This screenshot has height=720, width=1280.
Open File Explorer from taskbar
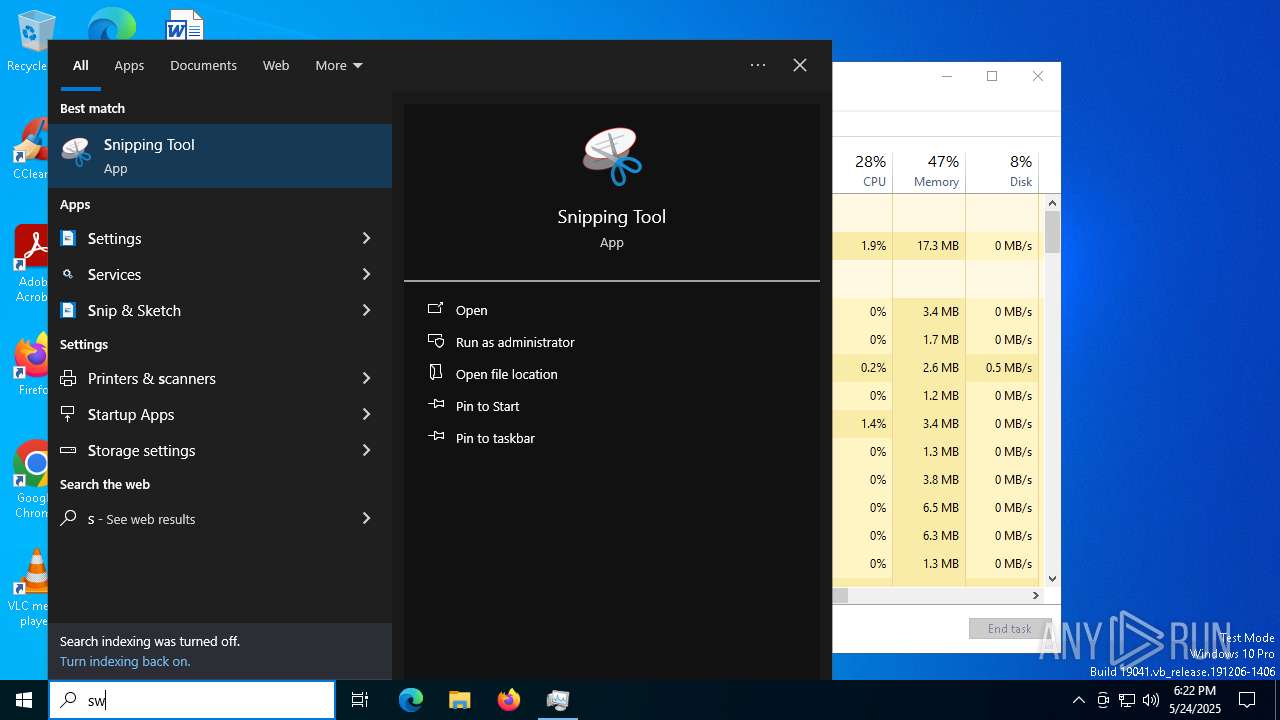[460, 700]
